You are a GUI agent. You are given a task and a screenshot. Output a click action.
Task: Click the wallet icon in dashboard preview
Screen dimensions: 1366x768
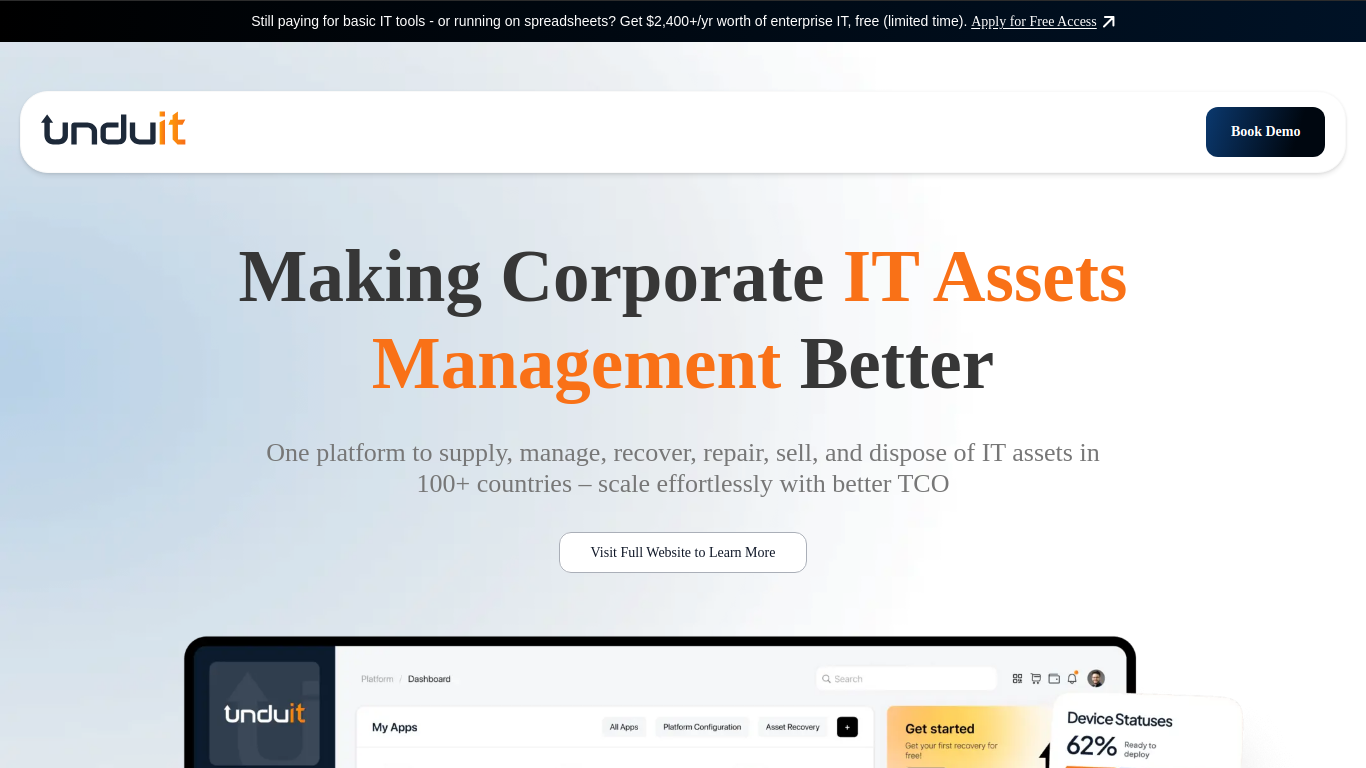[x=1054, y=678]
